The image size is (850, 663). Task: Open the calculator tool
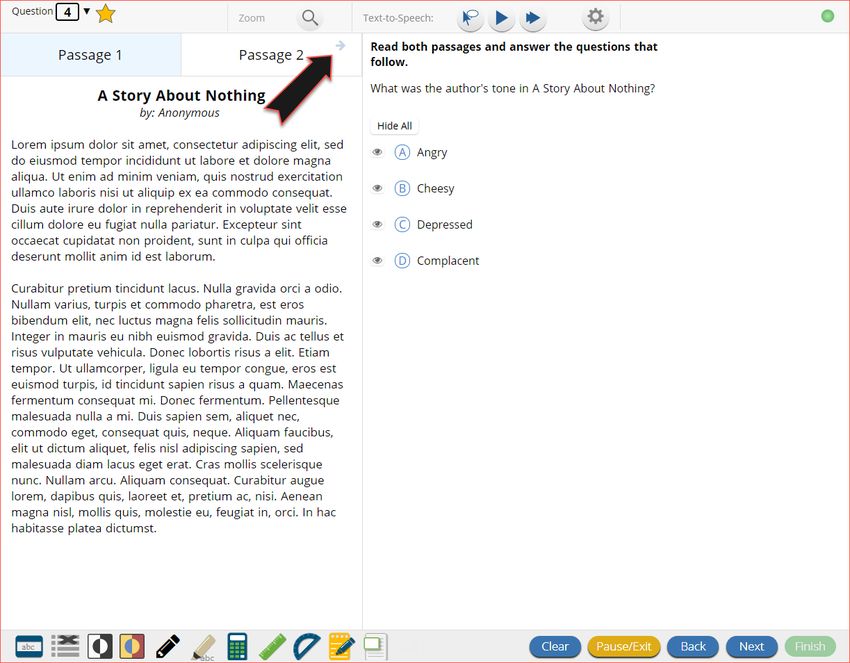tap(237, 646)
